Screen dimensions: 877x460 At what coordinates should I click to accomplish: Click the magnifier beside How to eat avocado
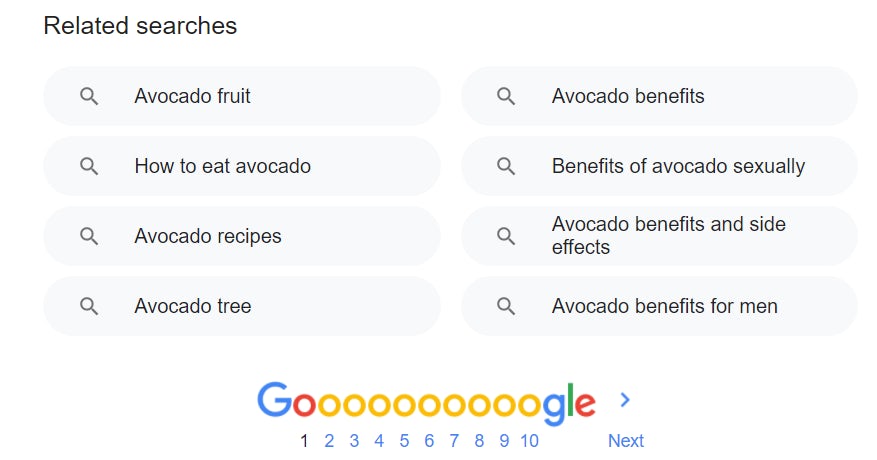[89, 167]
